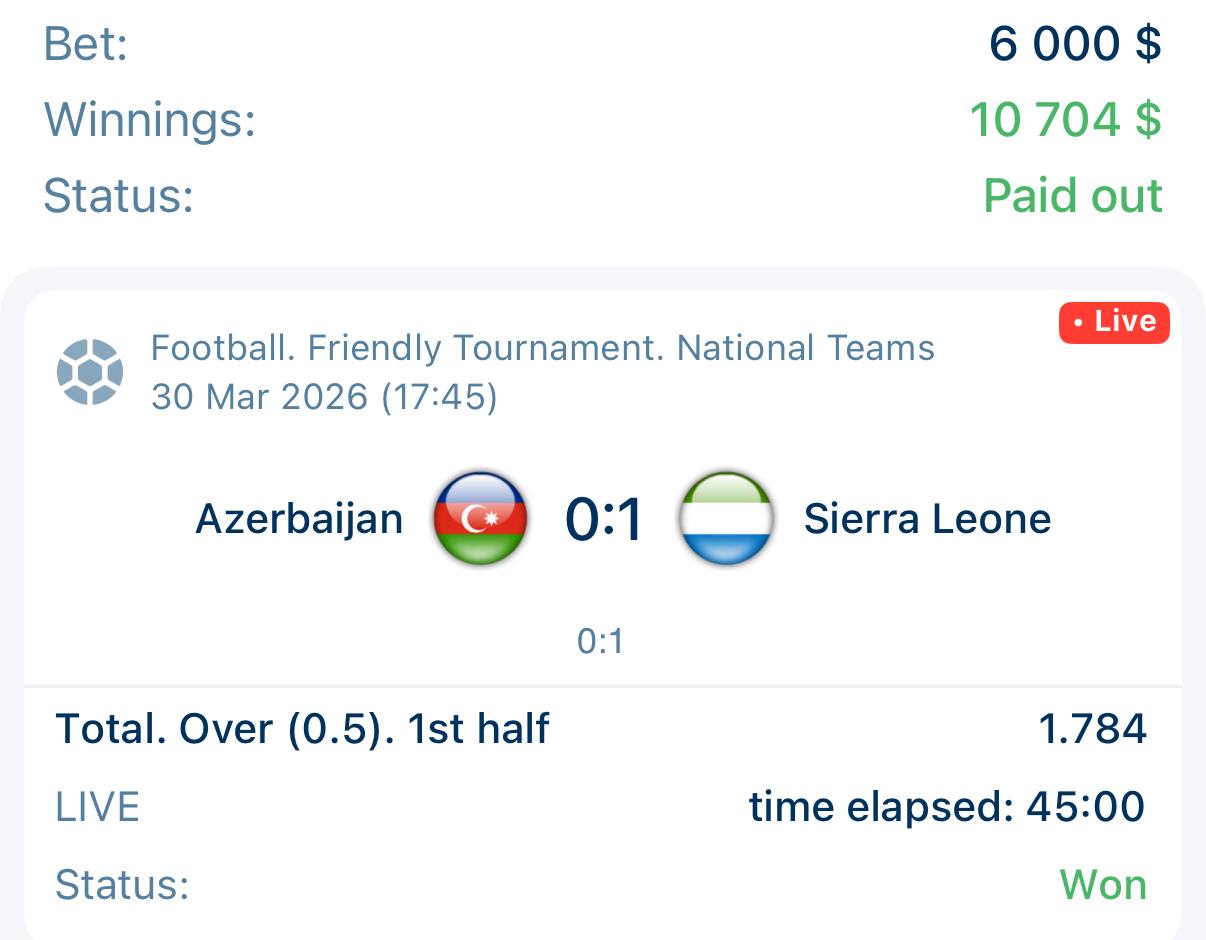Click the odds value 1.784

(x=1093, y=729)
